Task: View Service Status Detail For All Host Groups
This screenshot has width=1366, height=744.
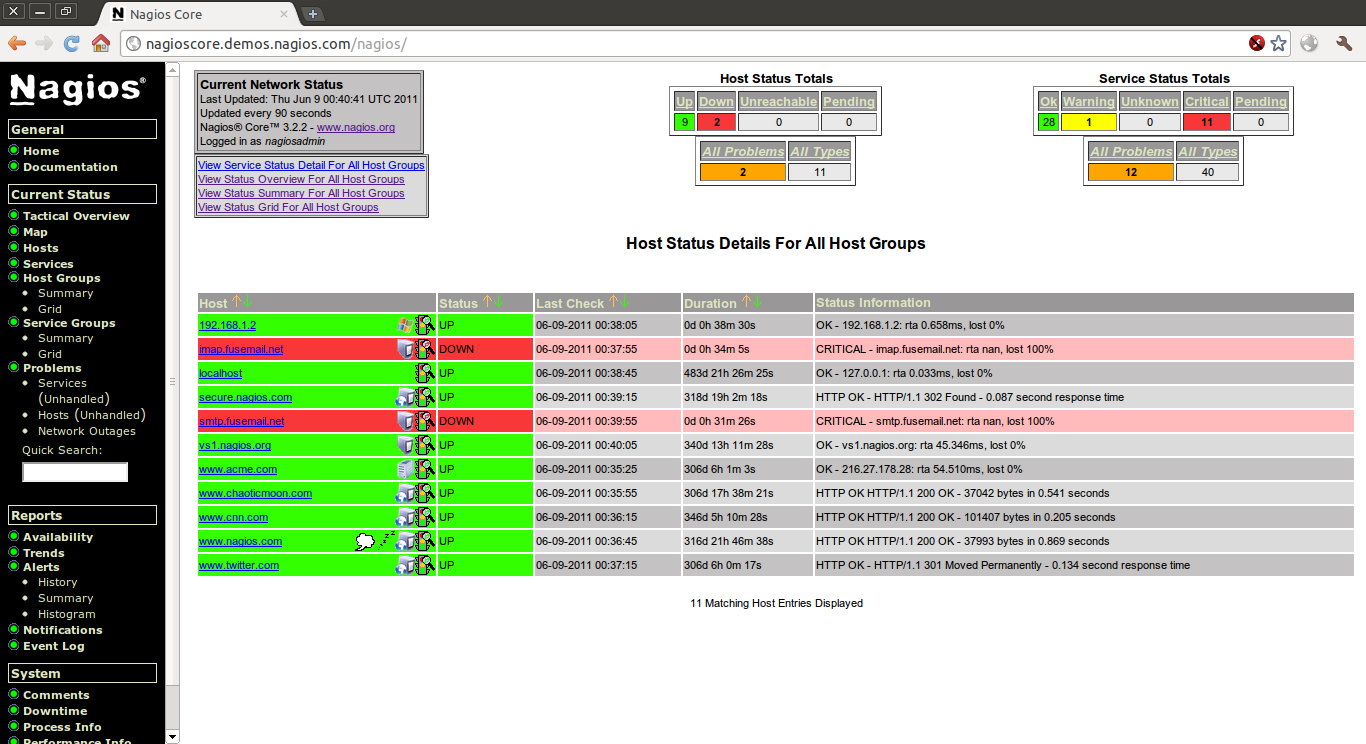Action: tap(311, 165)
